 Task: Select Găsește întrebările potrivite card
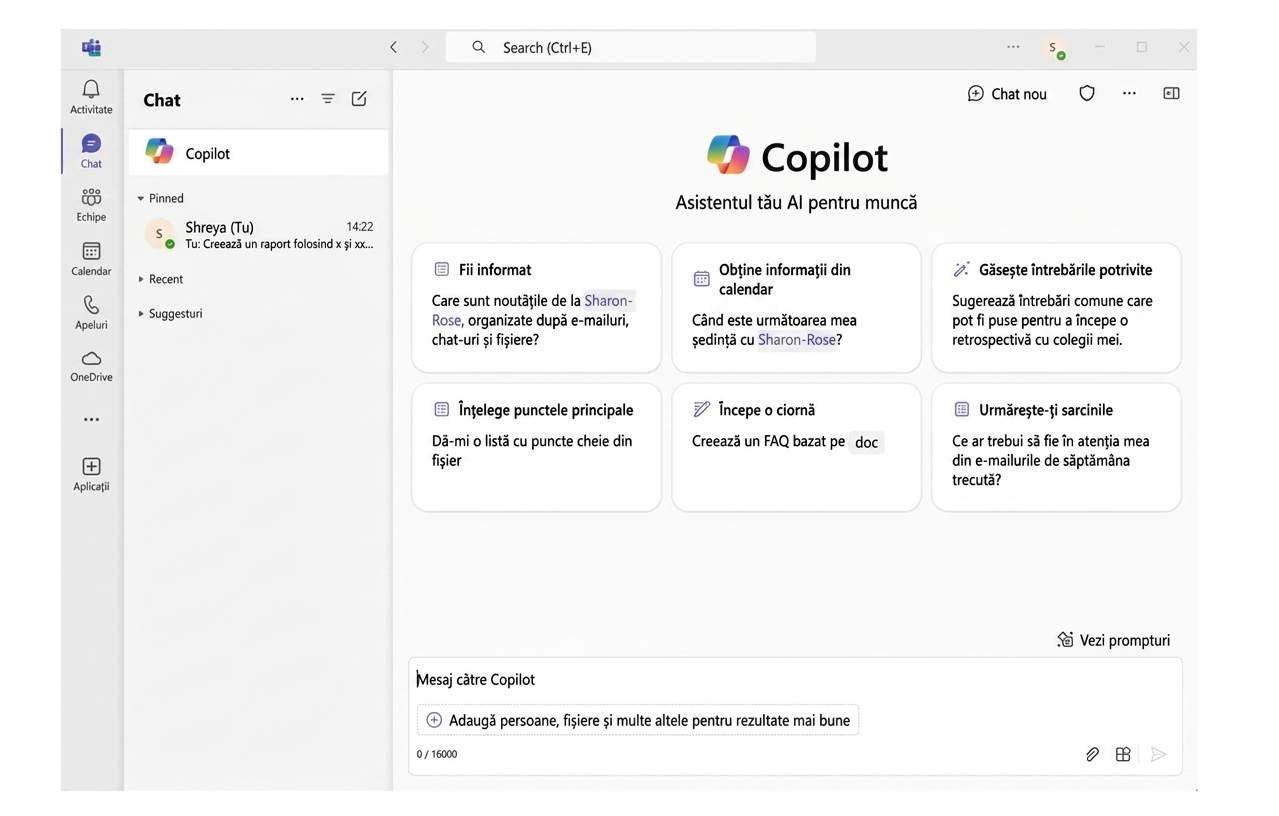click(1056, 307)
